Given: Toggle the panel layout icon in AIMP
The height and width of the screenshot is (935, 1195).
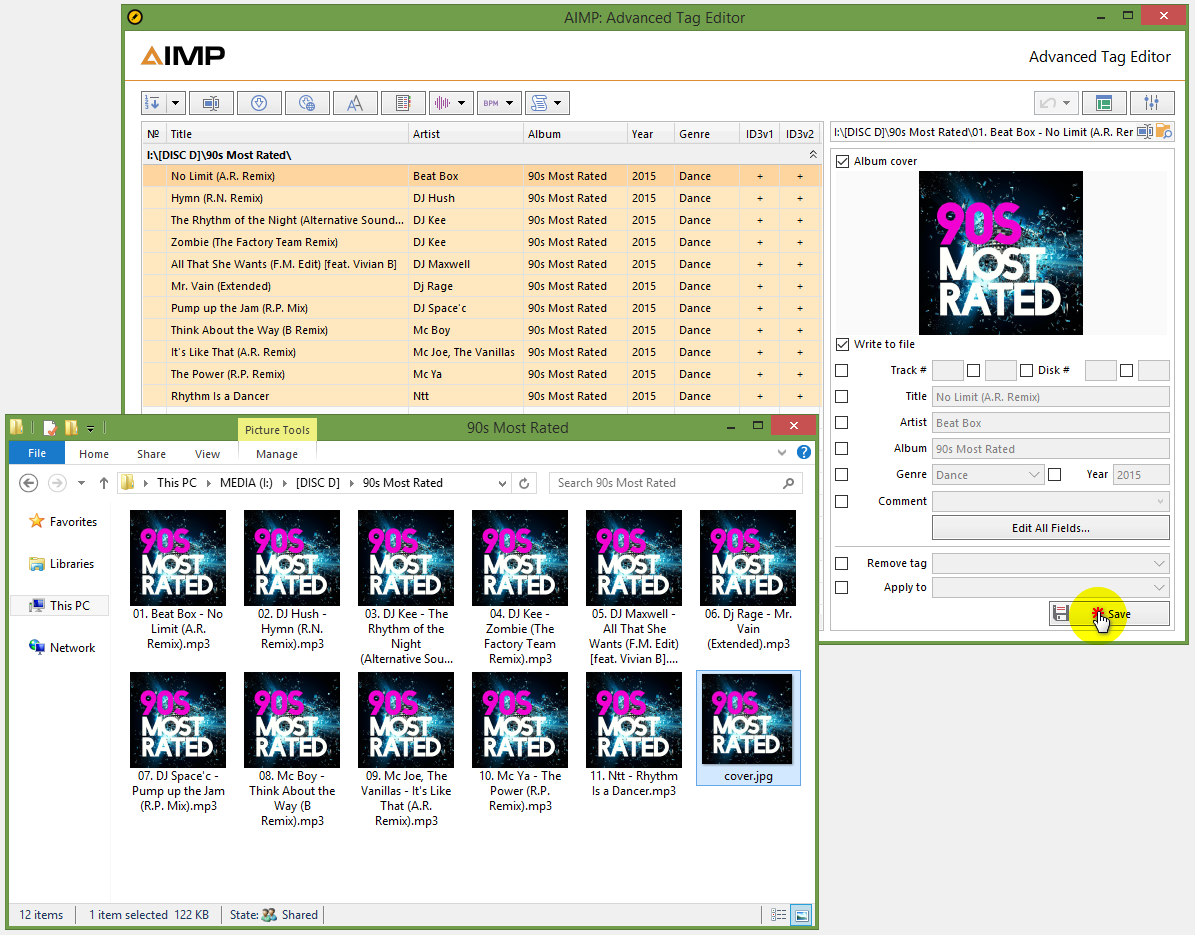Looking at the screenshot, I should click(1103, 103).
